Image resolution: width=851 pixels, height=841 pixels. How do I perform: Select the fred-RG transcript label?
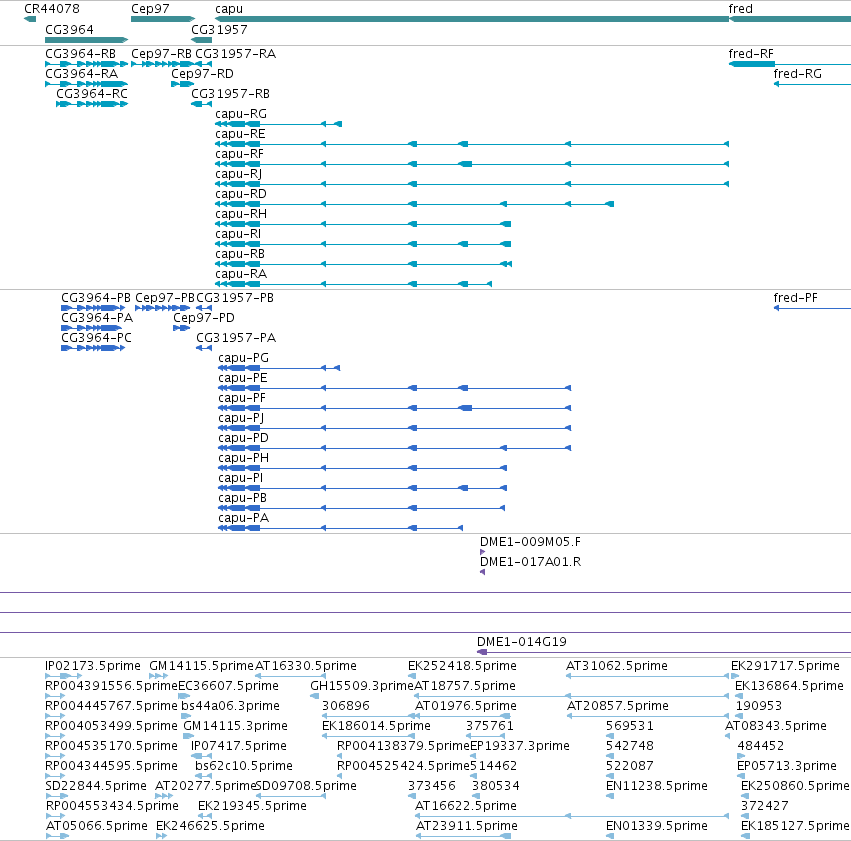[x=797, y=74]
